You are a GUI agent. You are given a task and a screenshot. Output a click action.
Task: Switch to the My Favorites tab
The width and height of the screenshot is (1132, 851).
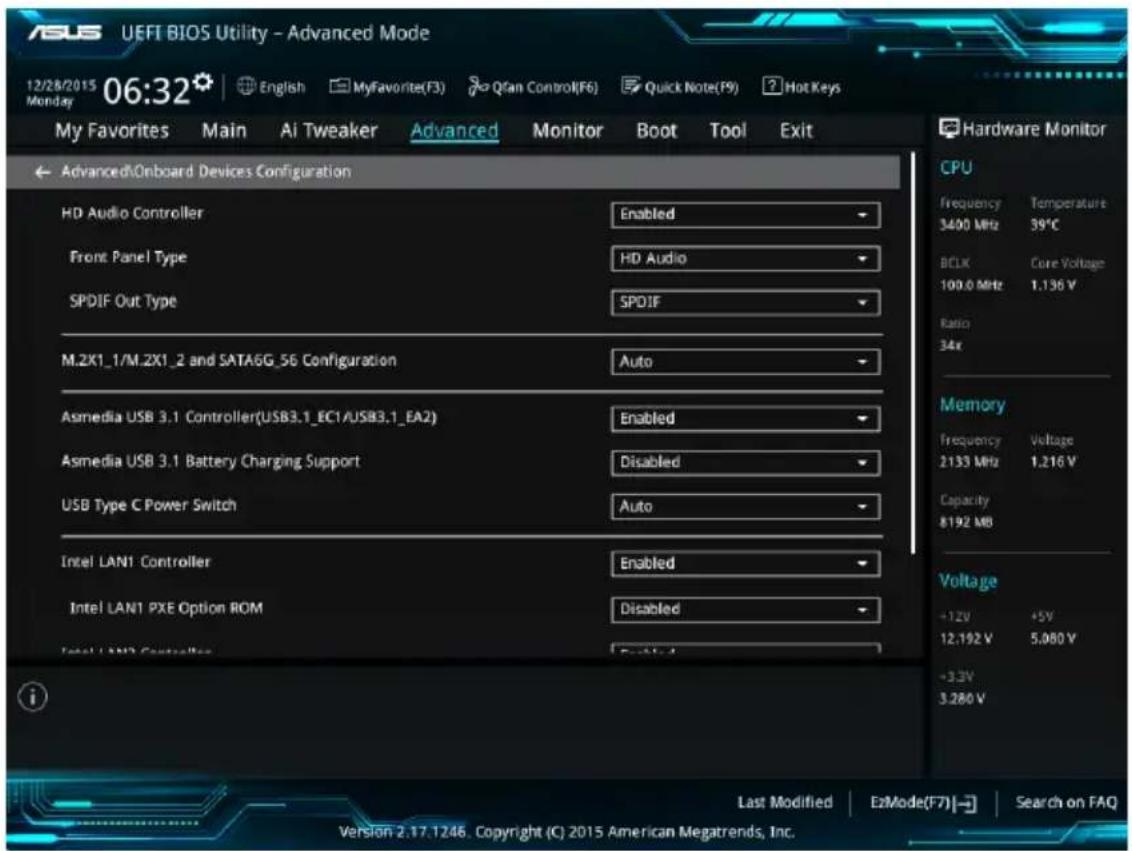click(112, 131)
